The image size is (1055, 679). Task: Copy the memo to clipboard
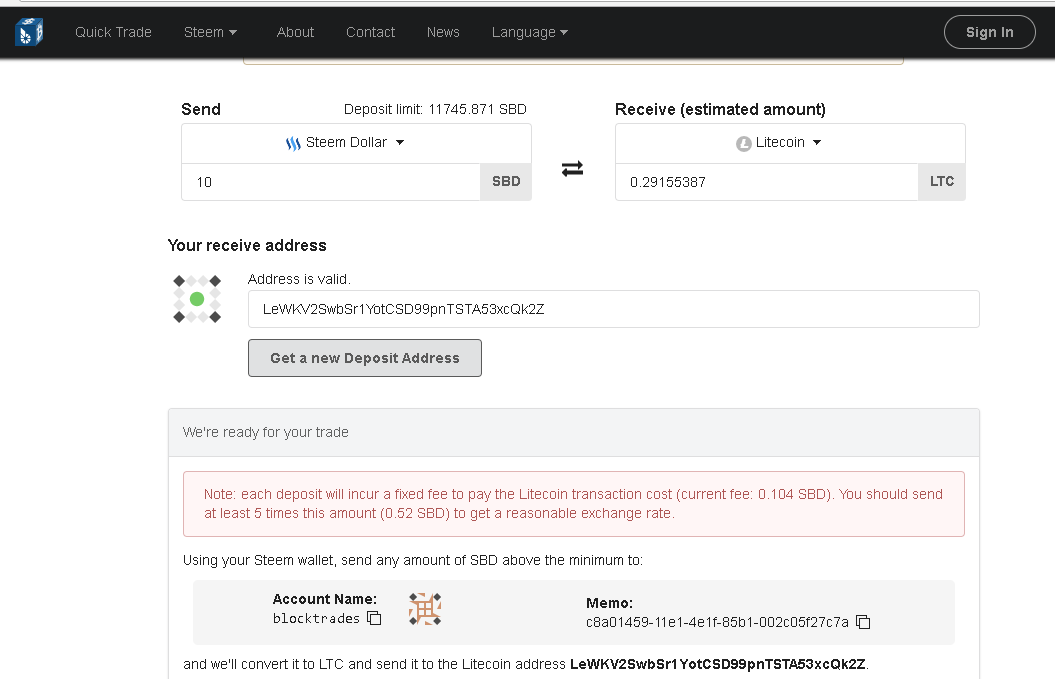coord(863,622)
